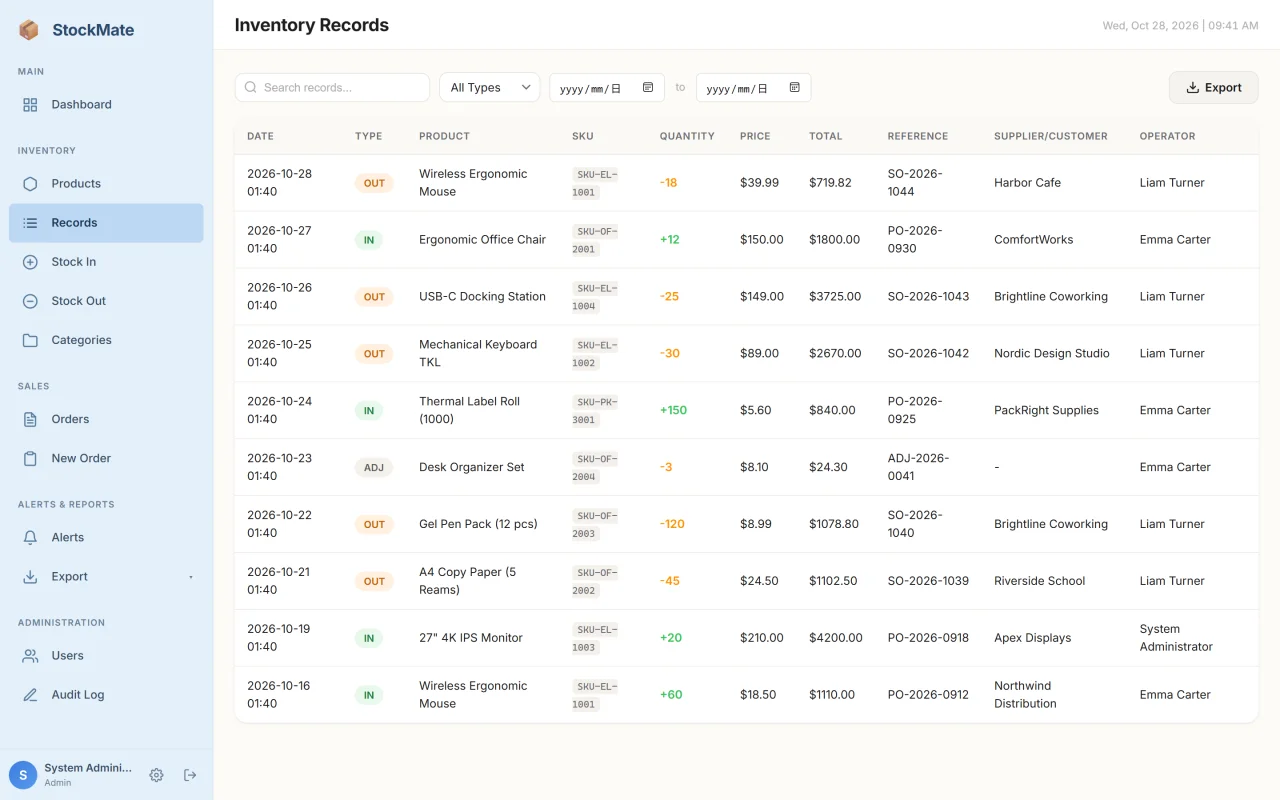The height and width of the screenshot is (800, 1280).
Task: Click the New Order clipboard icon
Action: [x=30, y=458]
